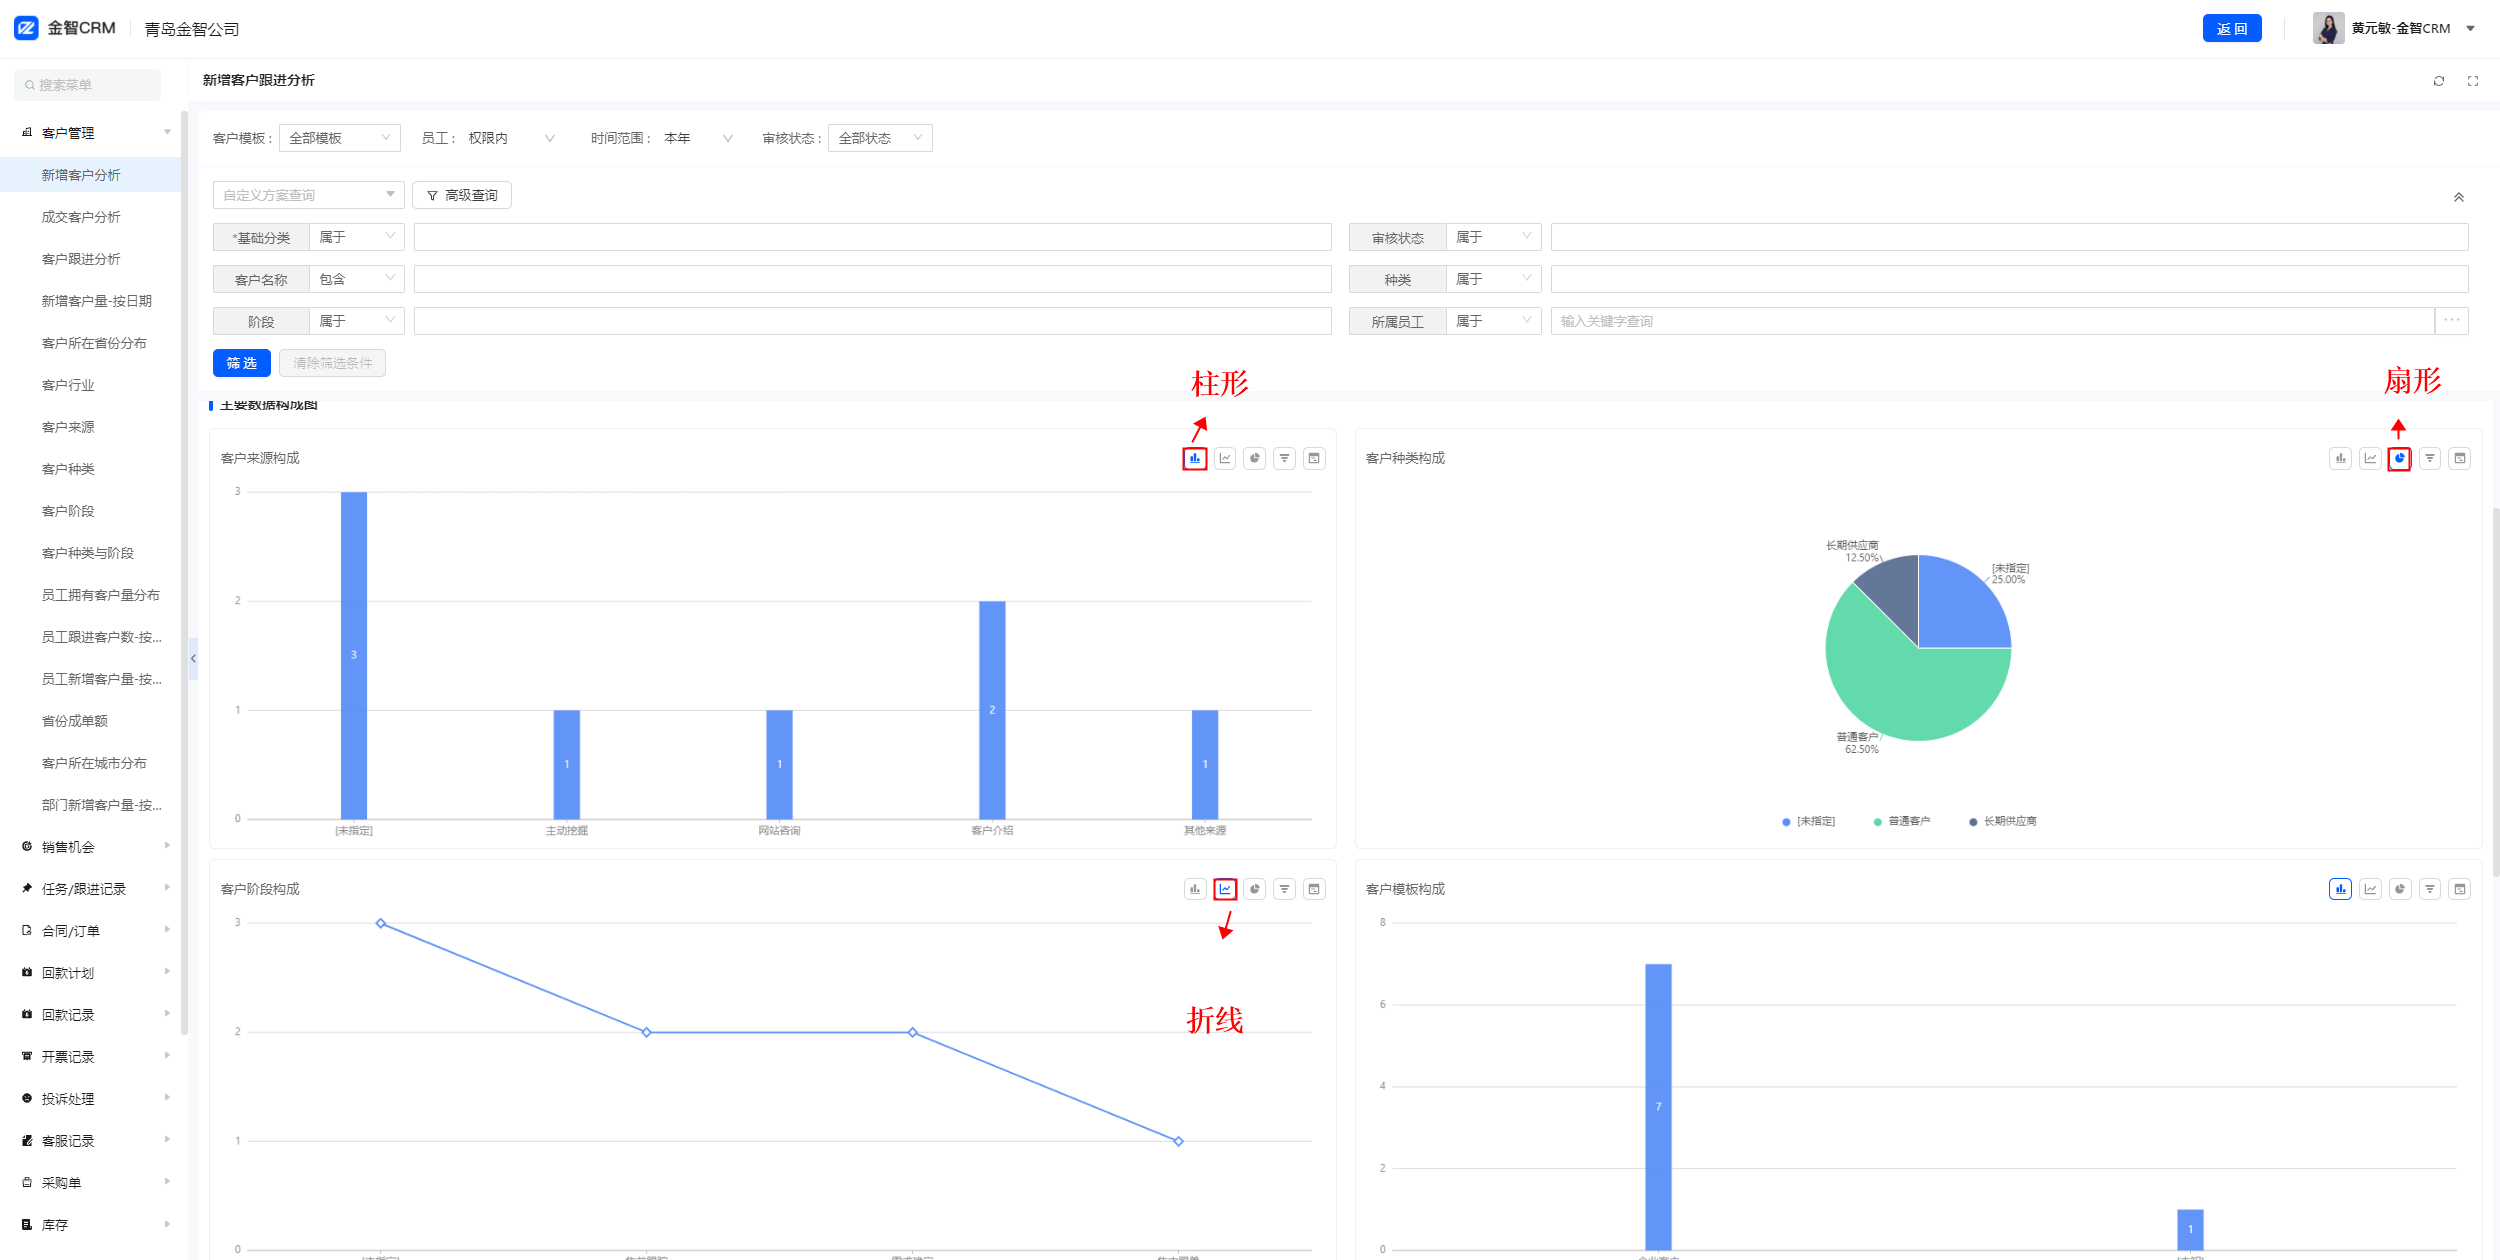Collapse the left sidebar with arrow handle
Screen dimensions: 2500x1260
click(193, 658)
